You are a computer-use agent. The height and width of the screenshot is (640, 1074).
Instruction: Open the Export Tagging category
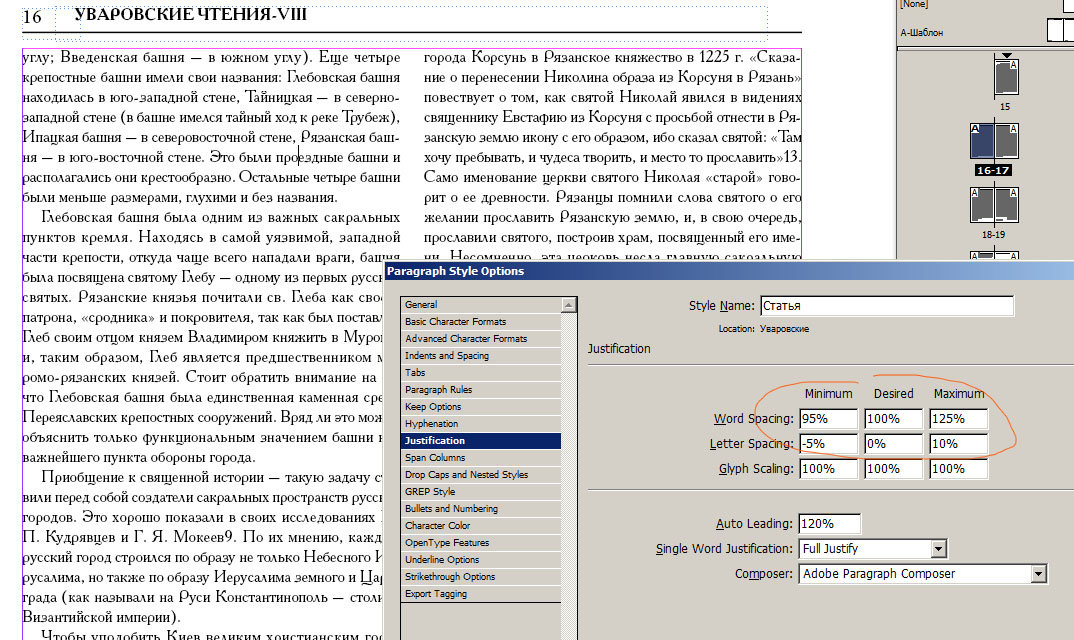click(481, 593)
